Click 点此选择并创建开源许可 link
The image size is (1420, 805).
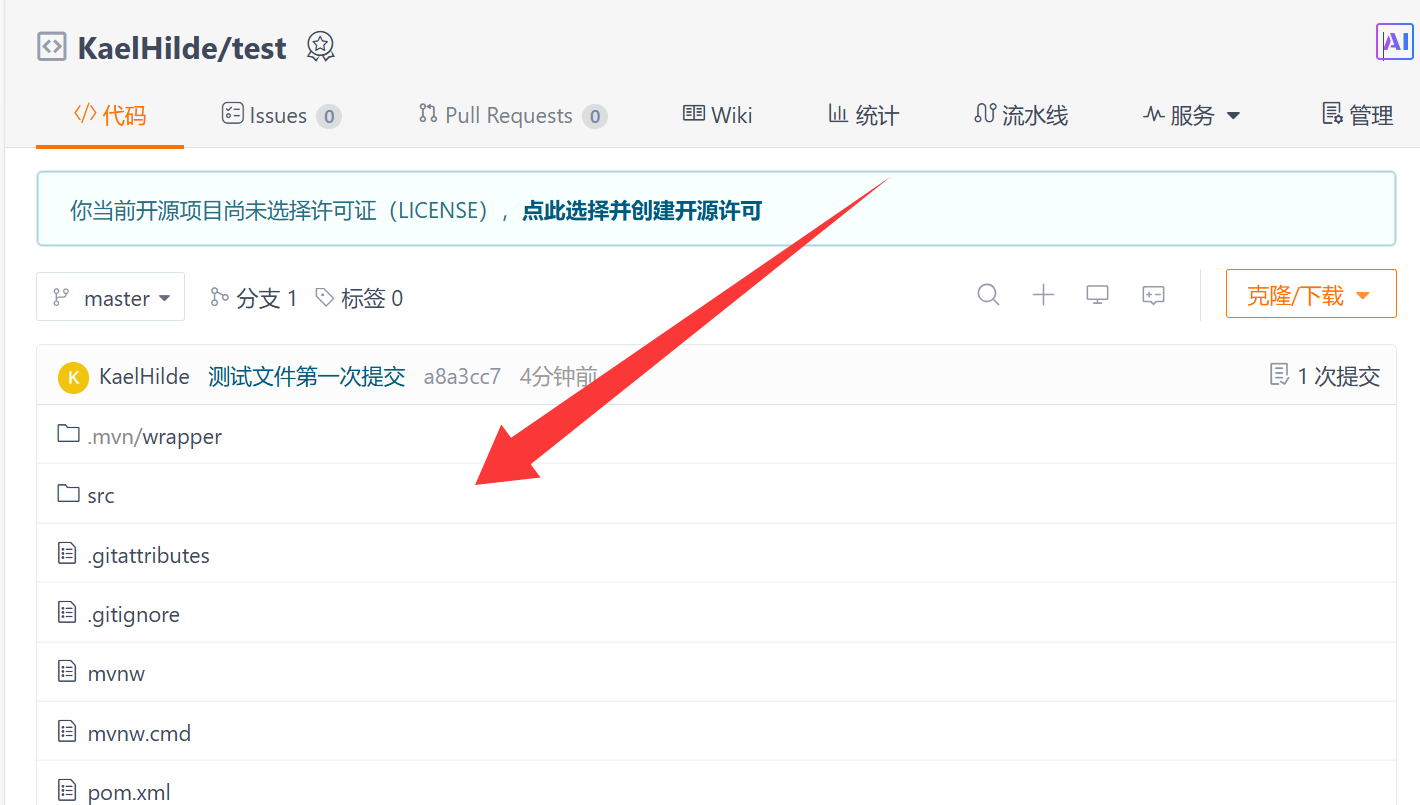pos(642,210)
